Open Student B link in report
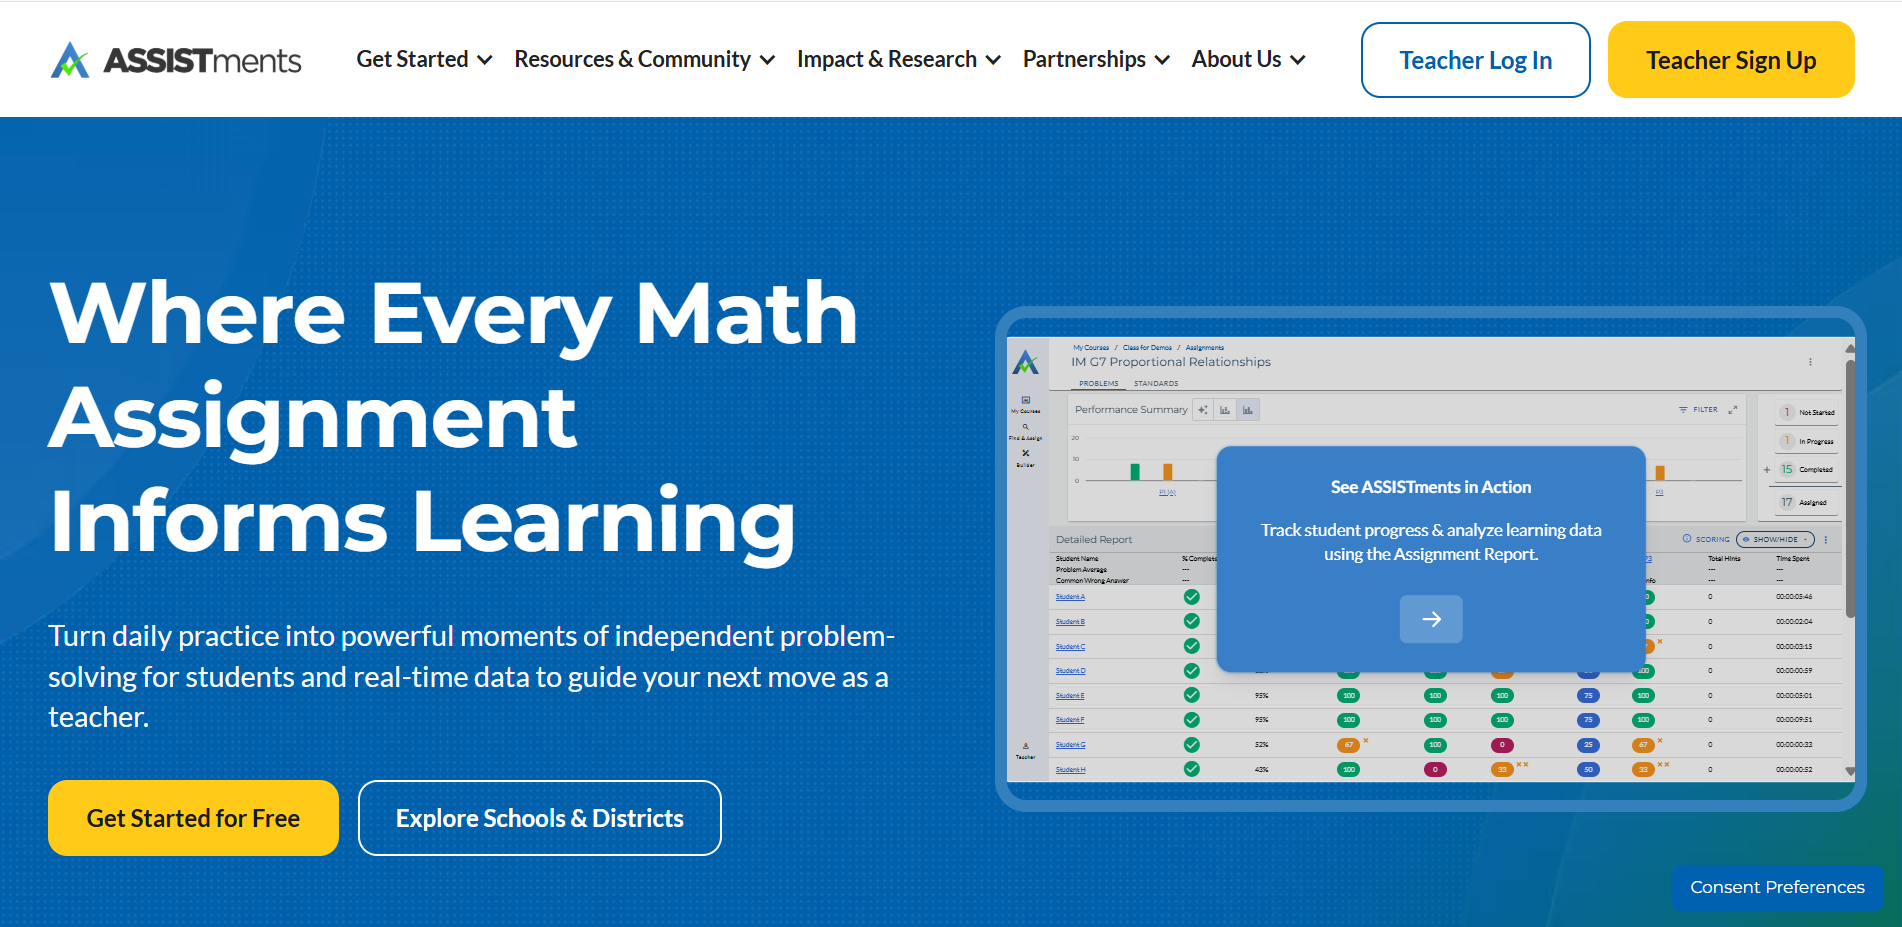1902x927 pixels. tap(1070, 622)
